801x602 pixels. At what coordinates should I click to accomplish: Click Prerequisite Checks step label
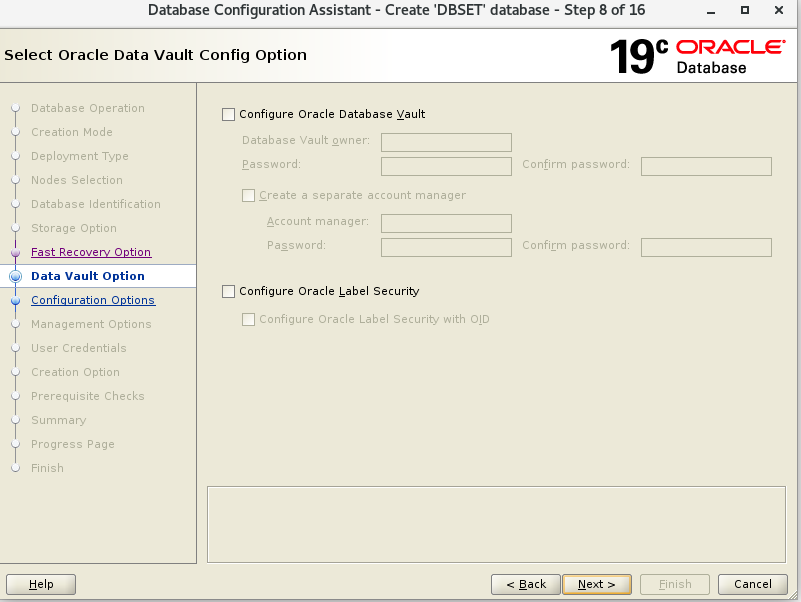87,397
